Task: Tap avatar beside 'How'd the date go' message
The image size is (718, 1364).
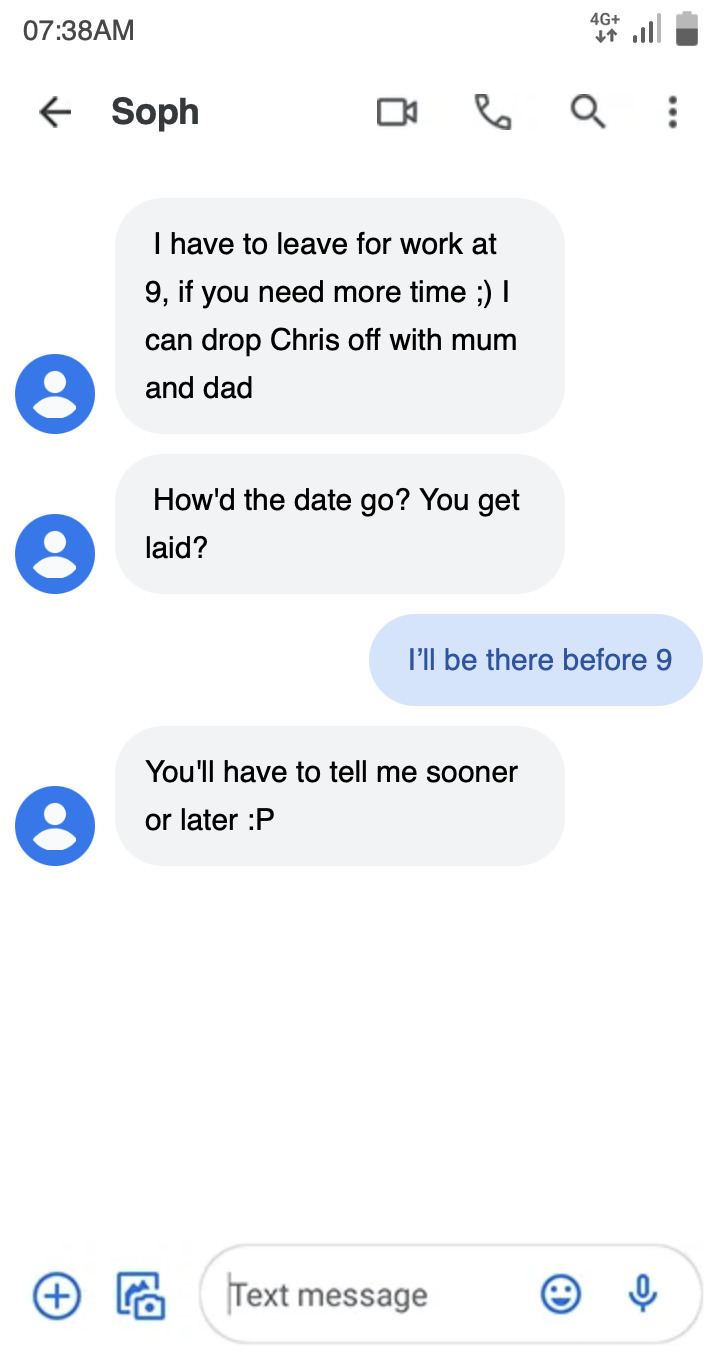Action: tap(55, 554)
